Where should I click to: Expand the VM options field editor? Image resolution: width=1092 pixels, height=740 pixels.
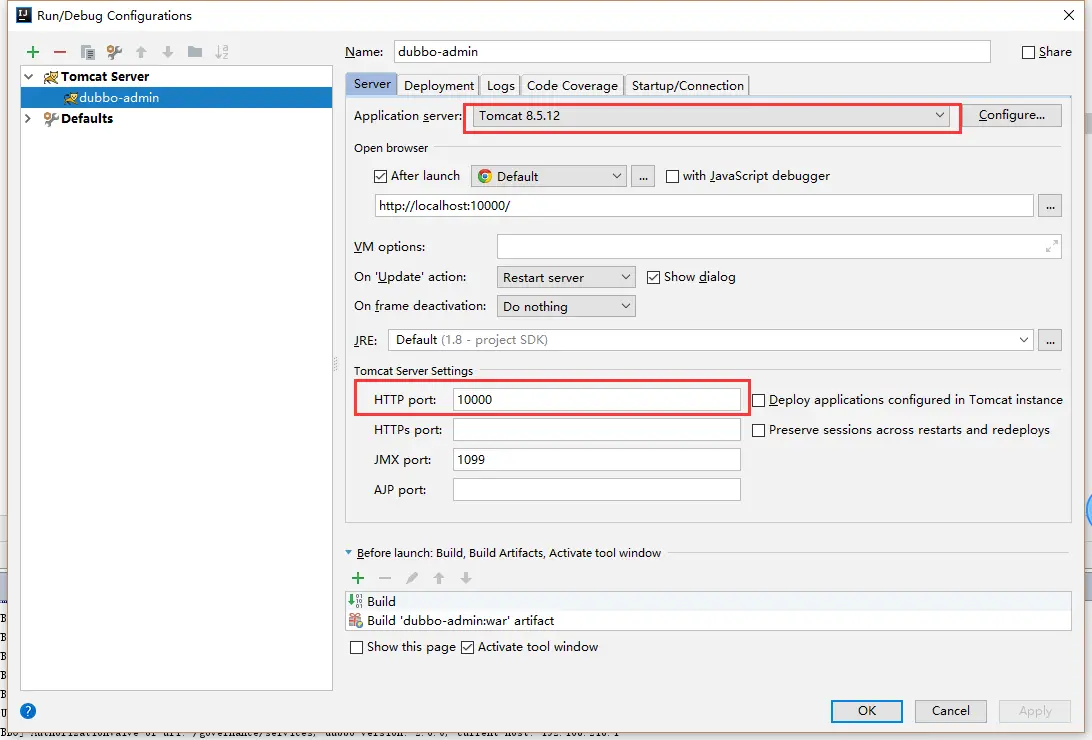click(x=1052, y=246)
